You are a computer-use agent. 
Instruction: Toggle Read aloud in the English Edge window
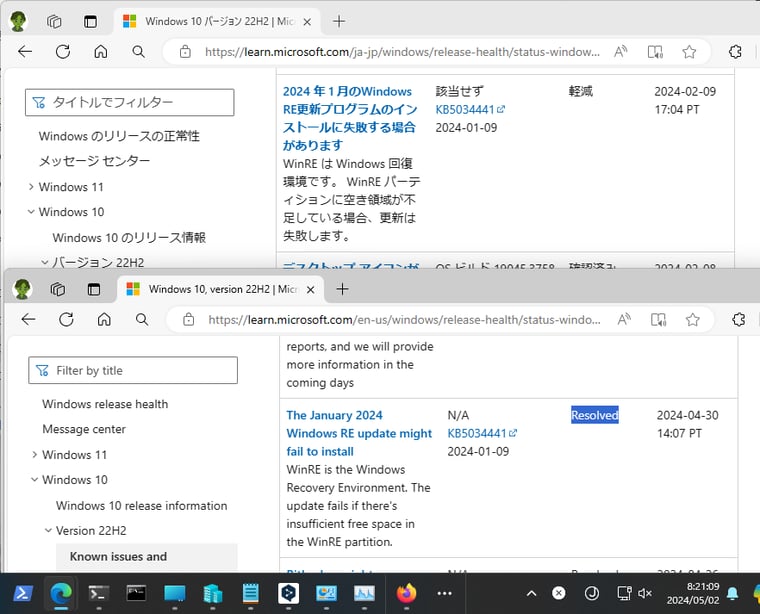[624, 319]
